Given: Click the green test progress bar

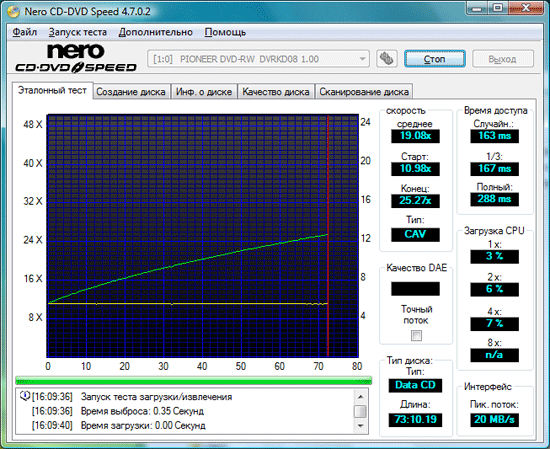Looking at the screenshot, I should pos(194,381).
